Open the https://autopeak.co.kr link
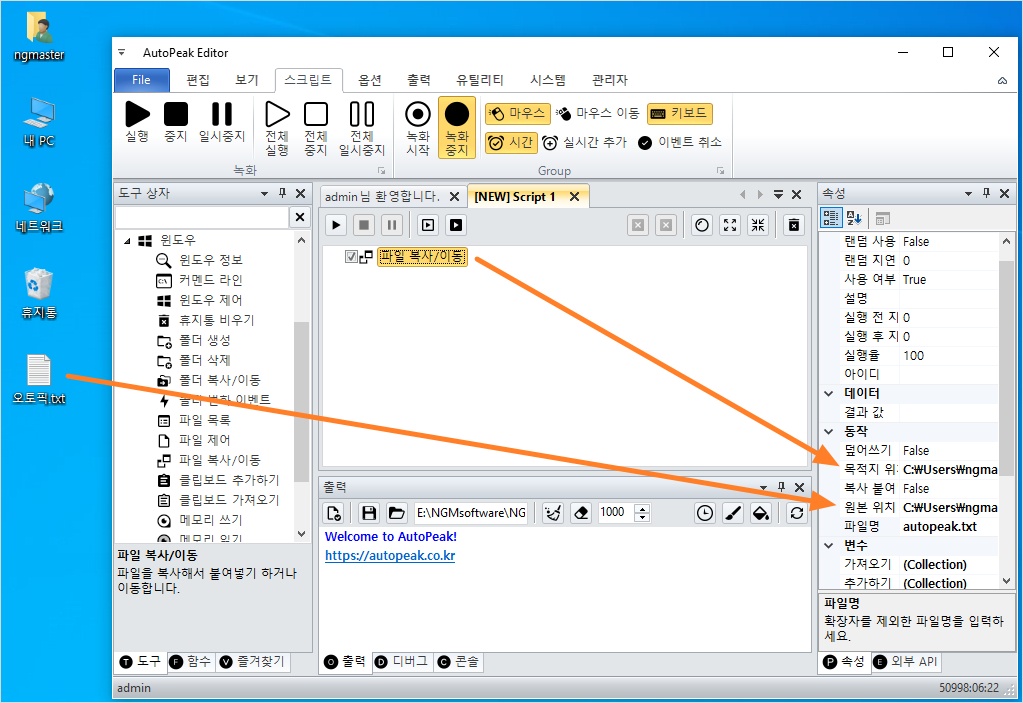 click(x=390, y=556)
